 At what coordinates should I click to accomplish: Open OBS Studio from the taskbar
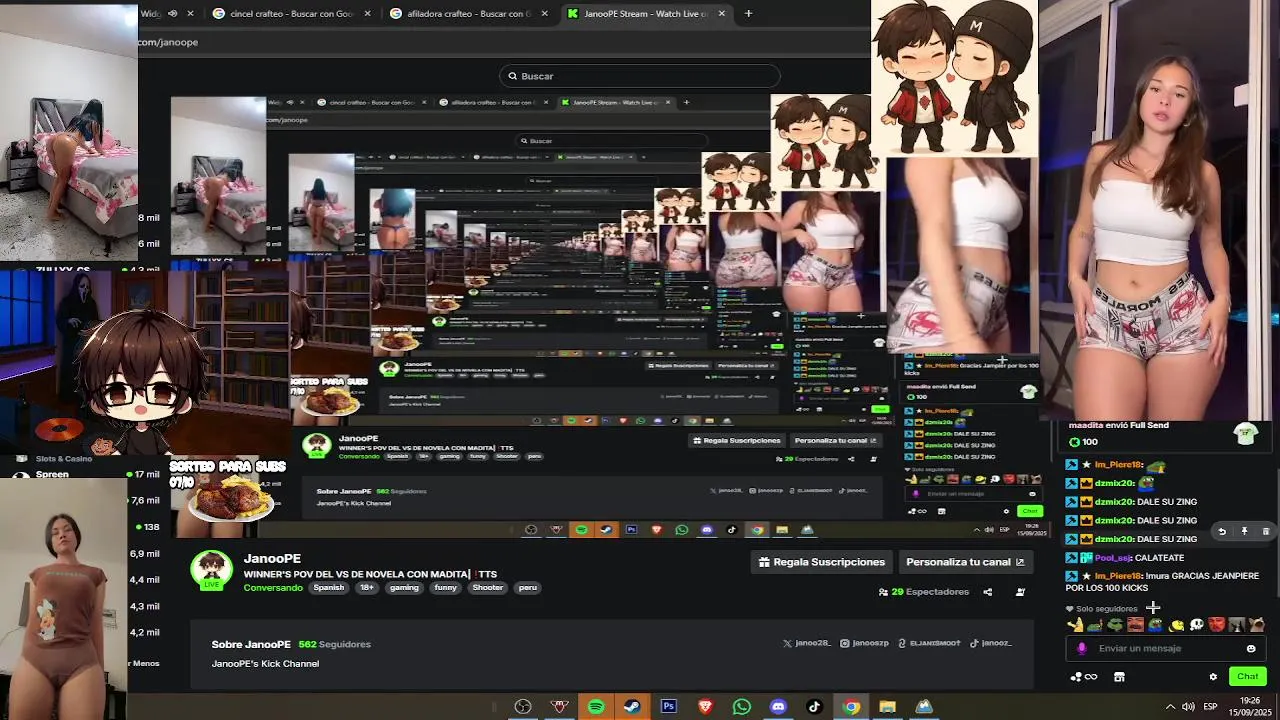523,707
